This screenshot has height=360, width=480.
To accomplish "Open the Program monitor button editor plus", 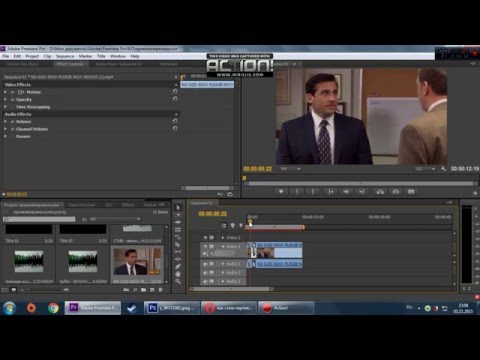I will coord(475,193).
